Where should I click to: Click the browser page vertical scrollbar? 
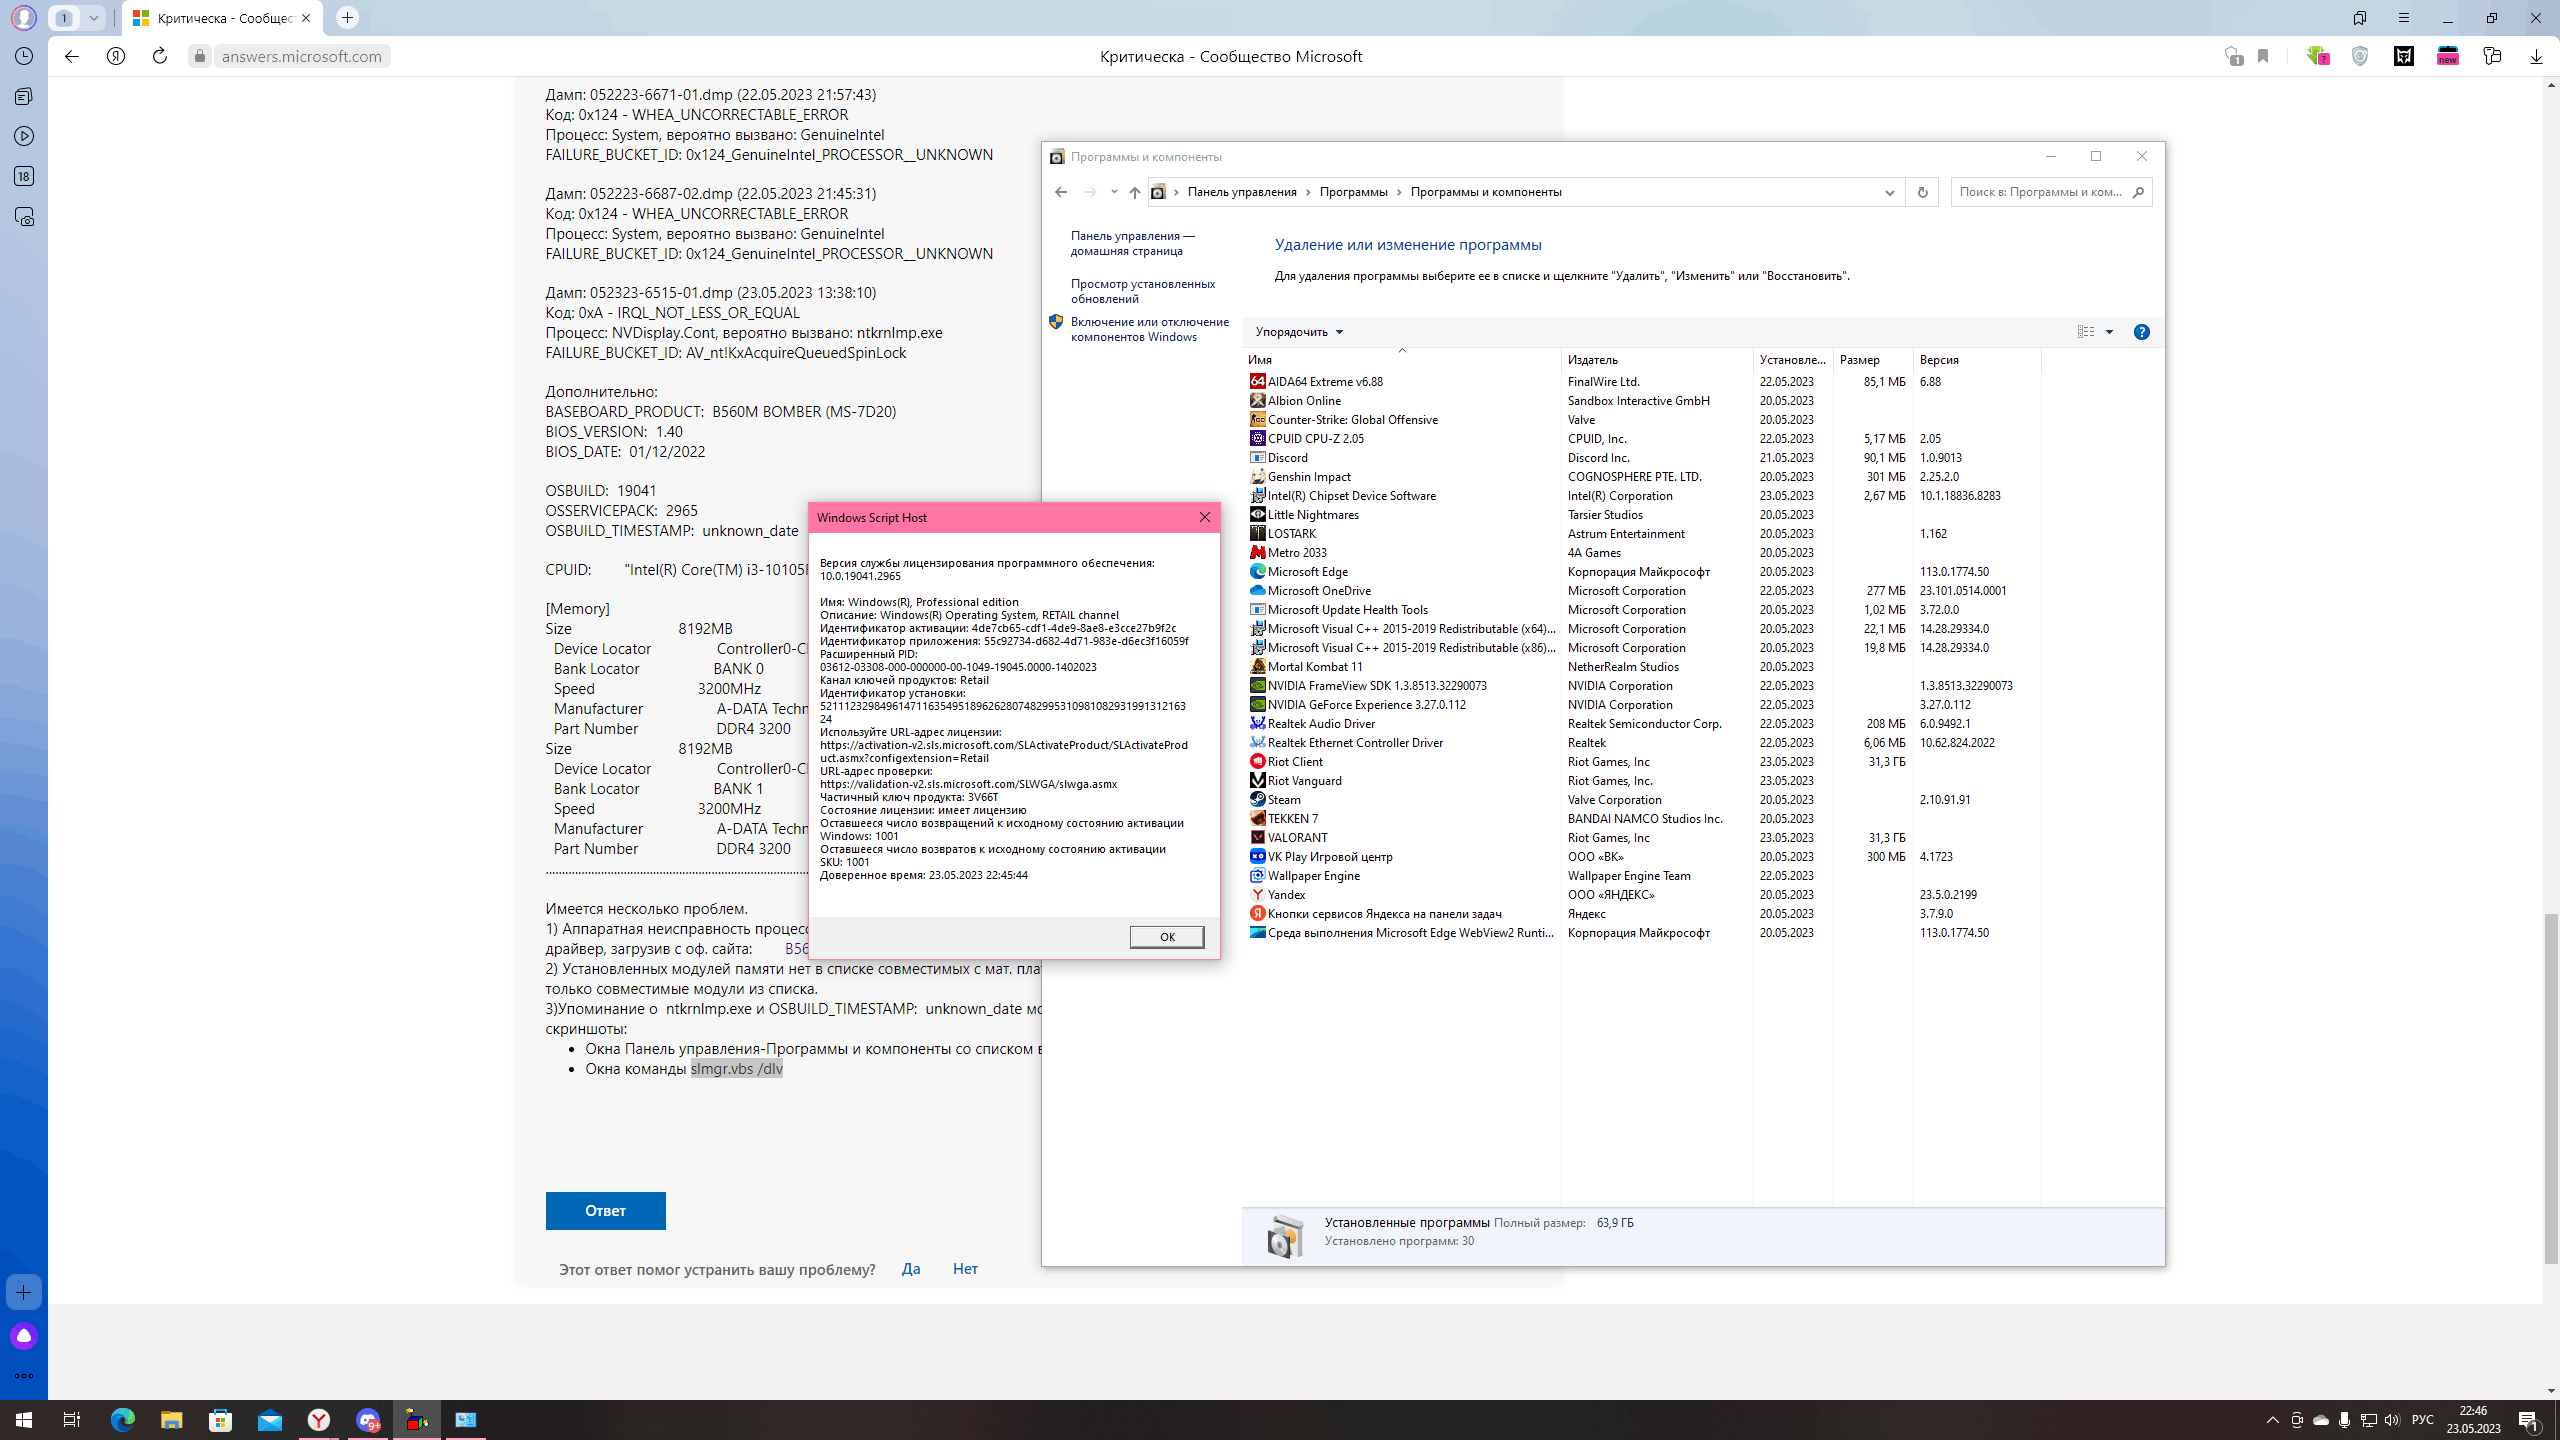pyautogui.click(x=2550, y=1088)
